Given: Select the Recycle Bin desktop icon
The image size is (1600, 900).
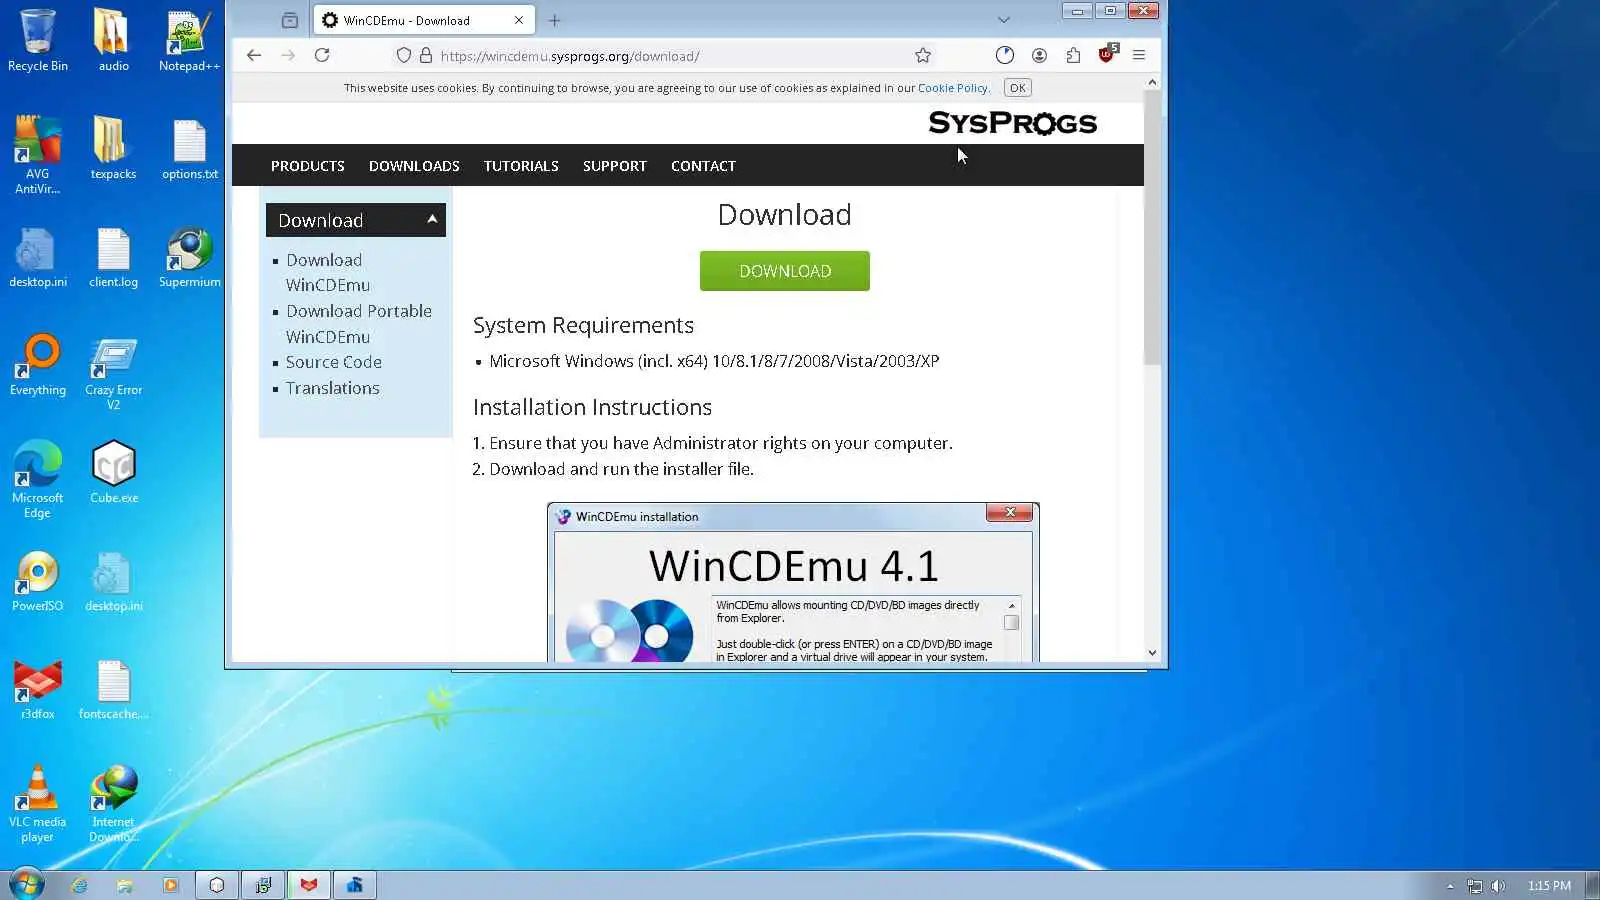Looking at the screenshot, I should (x=38, y=41).
